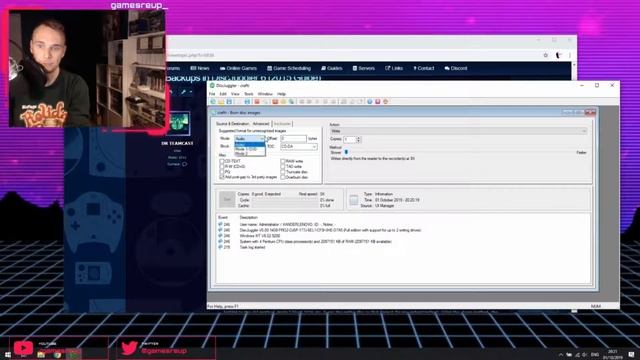
Task: Open Links item in browser navbar
Action: pyautogui.click(x=394, y=68)
